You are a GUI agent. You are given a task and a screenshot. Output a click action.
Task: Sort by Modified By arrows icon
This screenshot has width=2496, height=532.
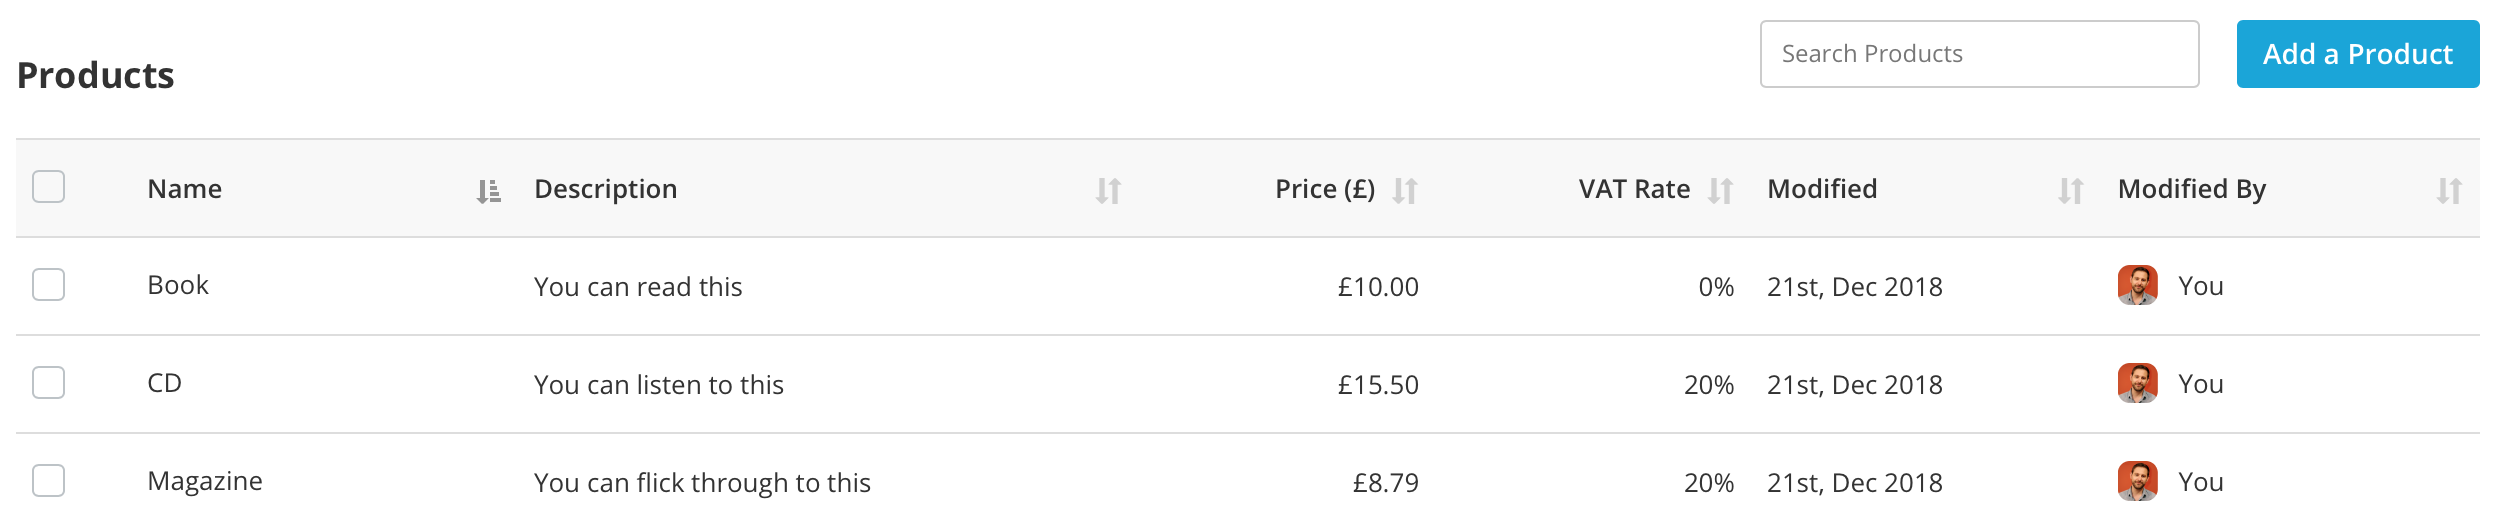(2448, 190)
